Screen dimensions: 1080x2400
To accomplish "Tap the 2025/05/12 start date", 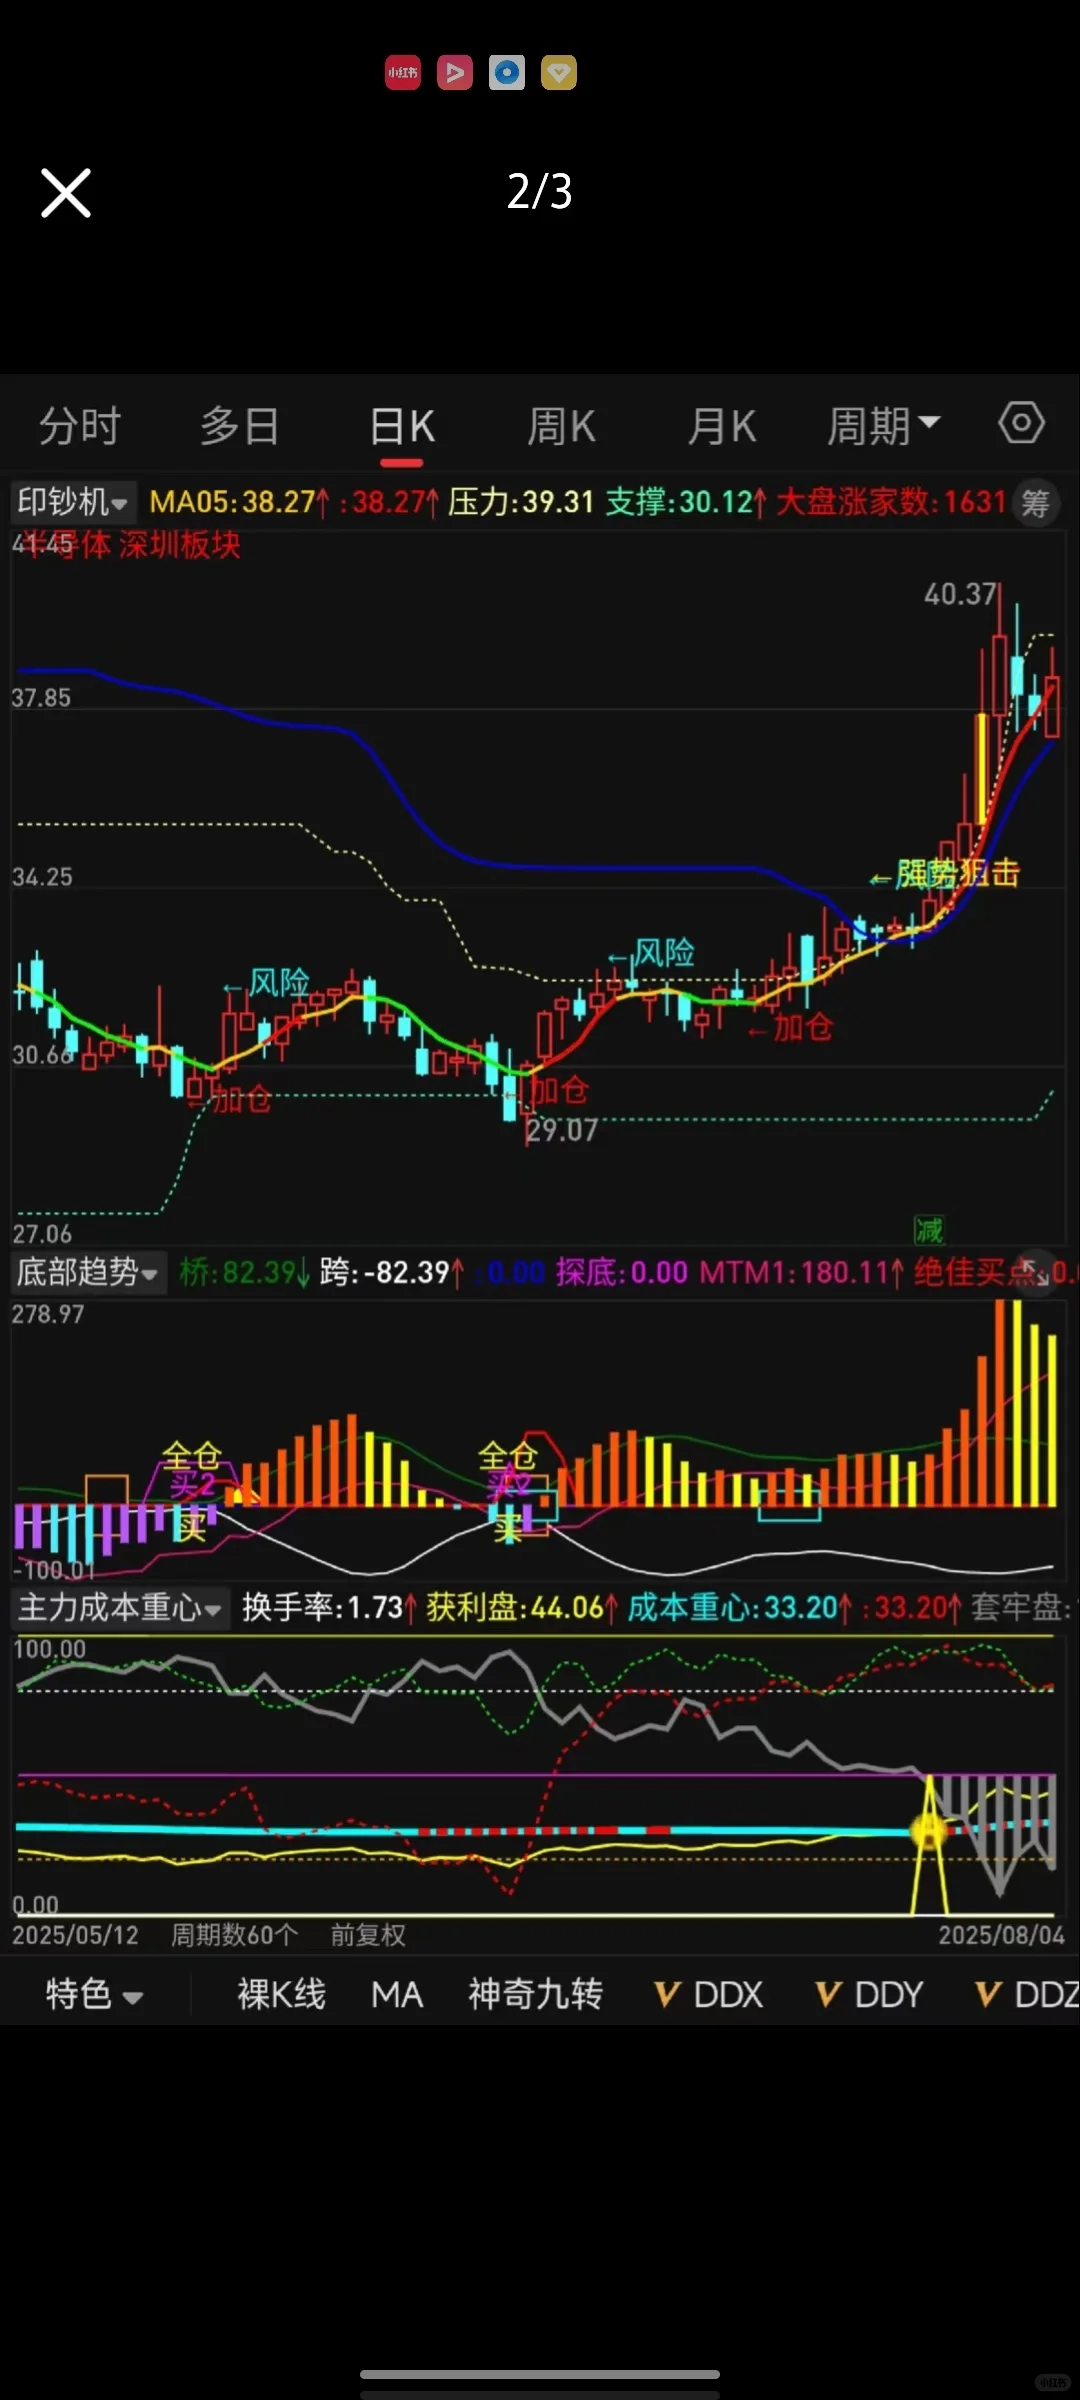I will (x=75, y=1935).
